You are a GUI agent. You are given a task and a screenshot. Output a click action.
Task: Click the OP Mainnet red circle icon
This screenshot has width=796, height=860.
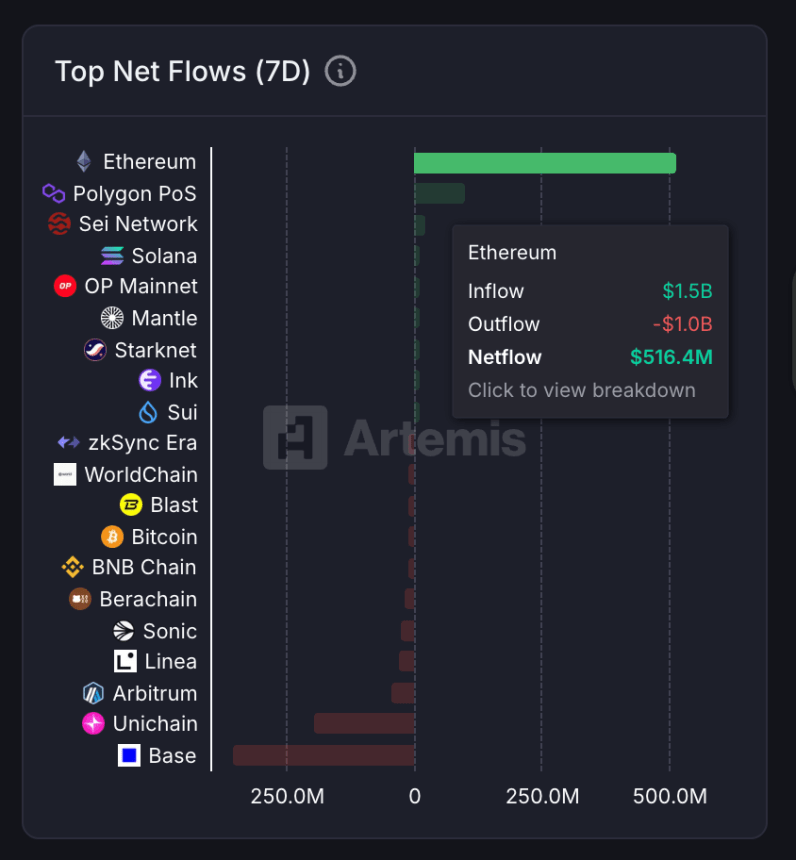66,287
